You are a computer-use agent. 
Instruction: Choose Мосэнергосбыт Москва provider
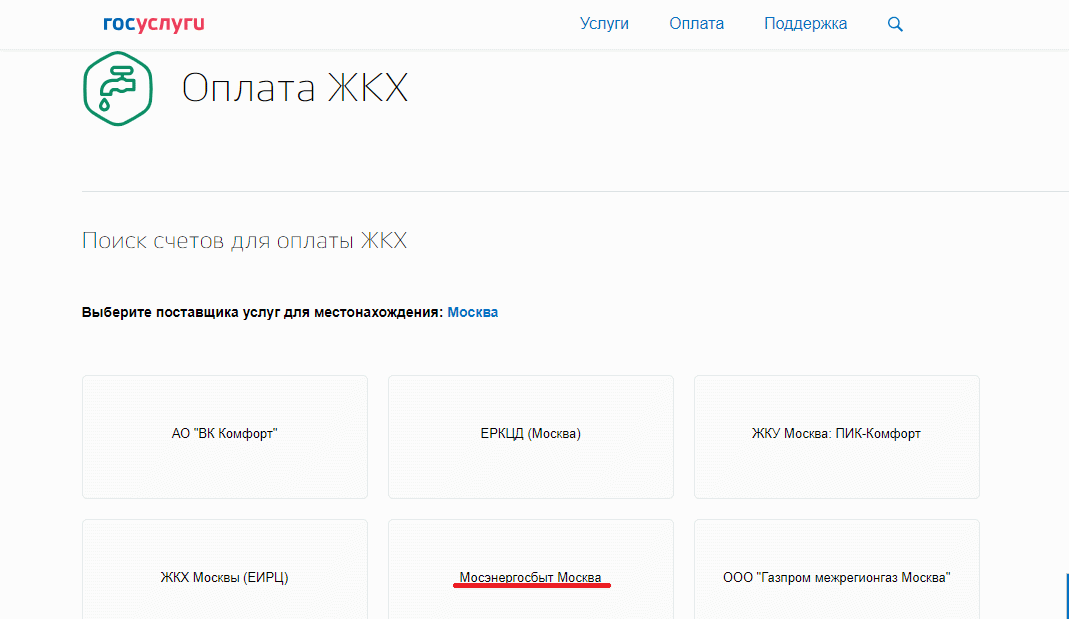tap(530, 577)
